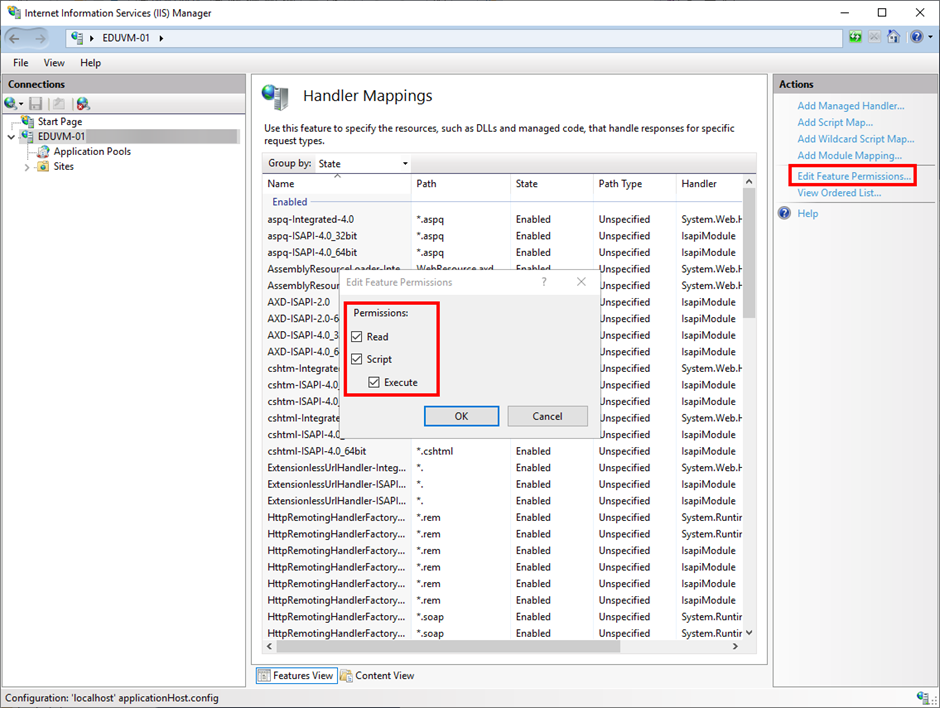The height and width of the screenshot is (708, 940).
Task: Click View Ordered List action link
Action: coord(839,193)
